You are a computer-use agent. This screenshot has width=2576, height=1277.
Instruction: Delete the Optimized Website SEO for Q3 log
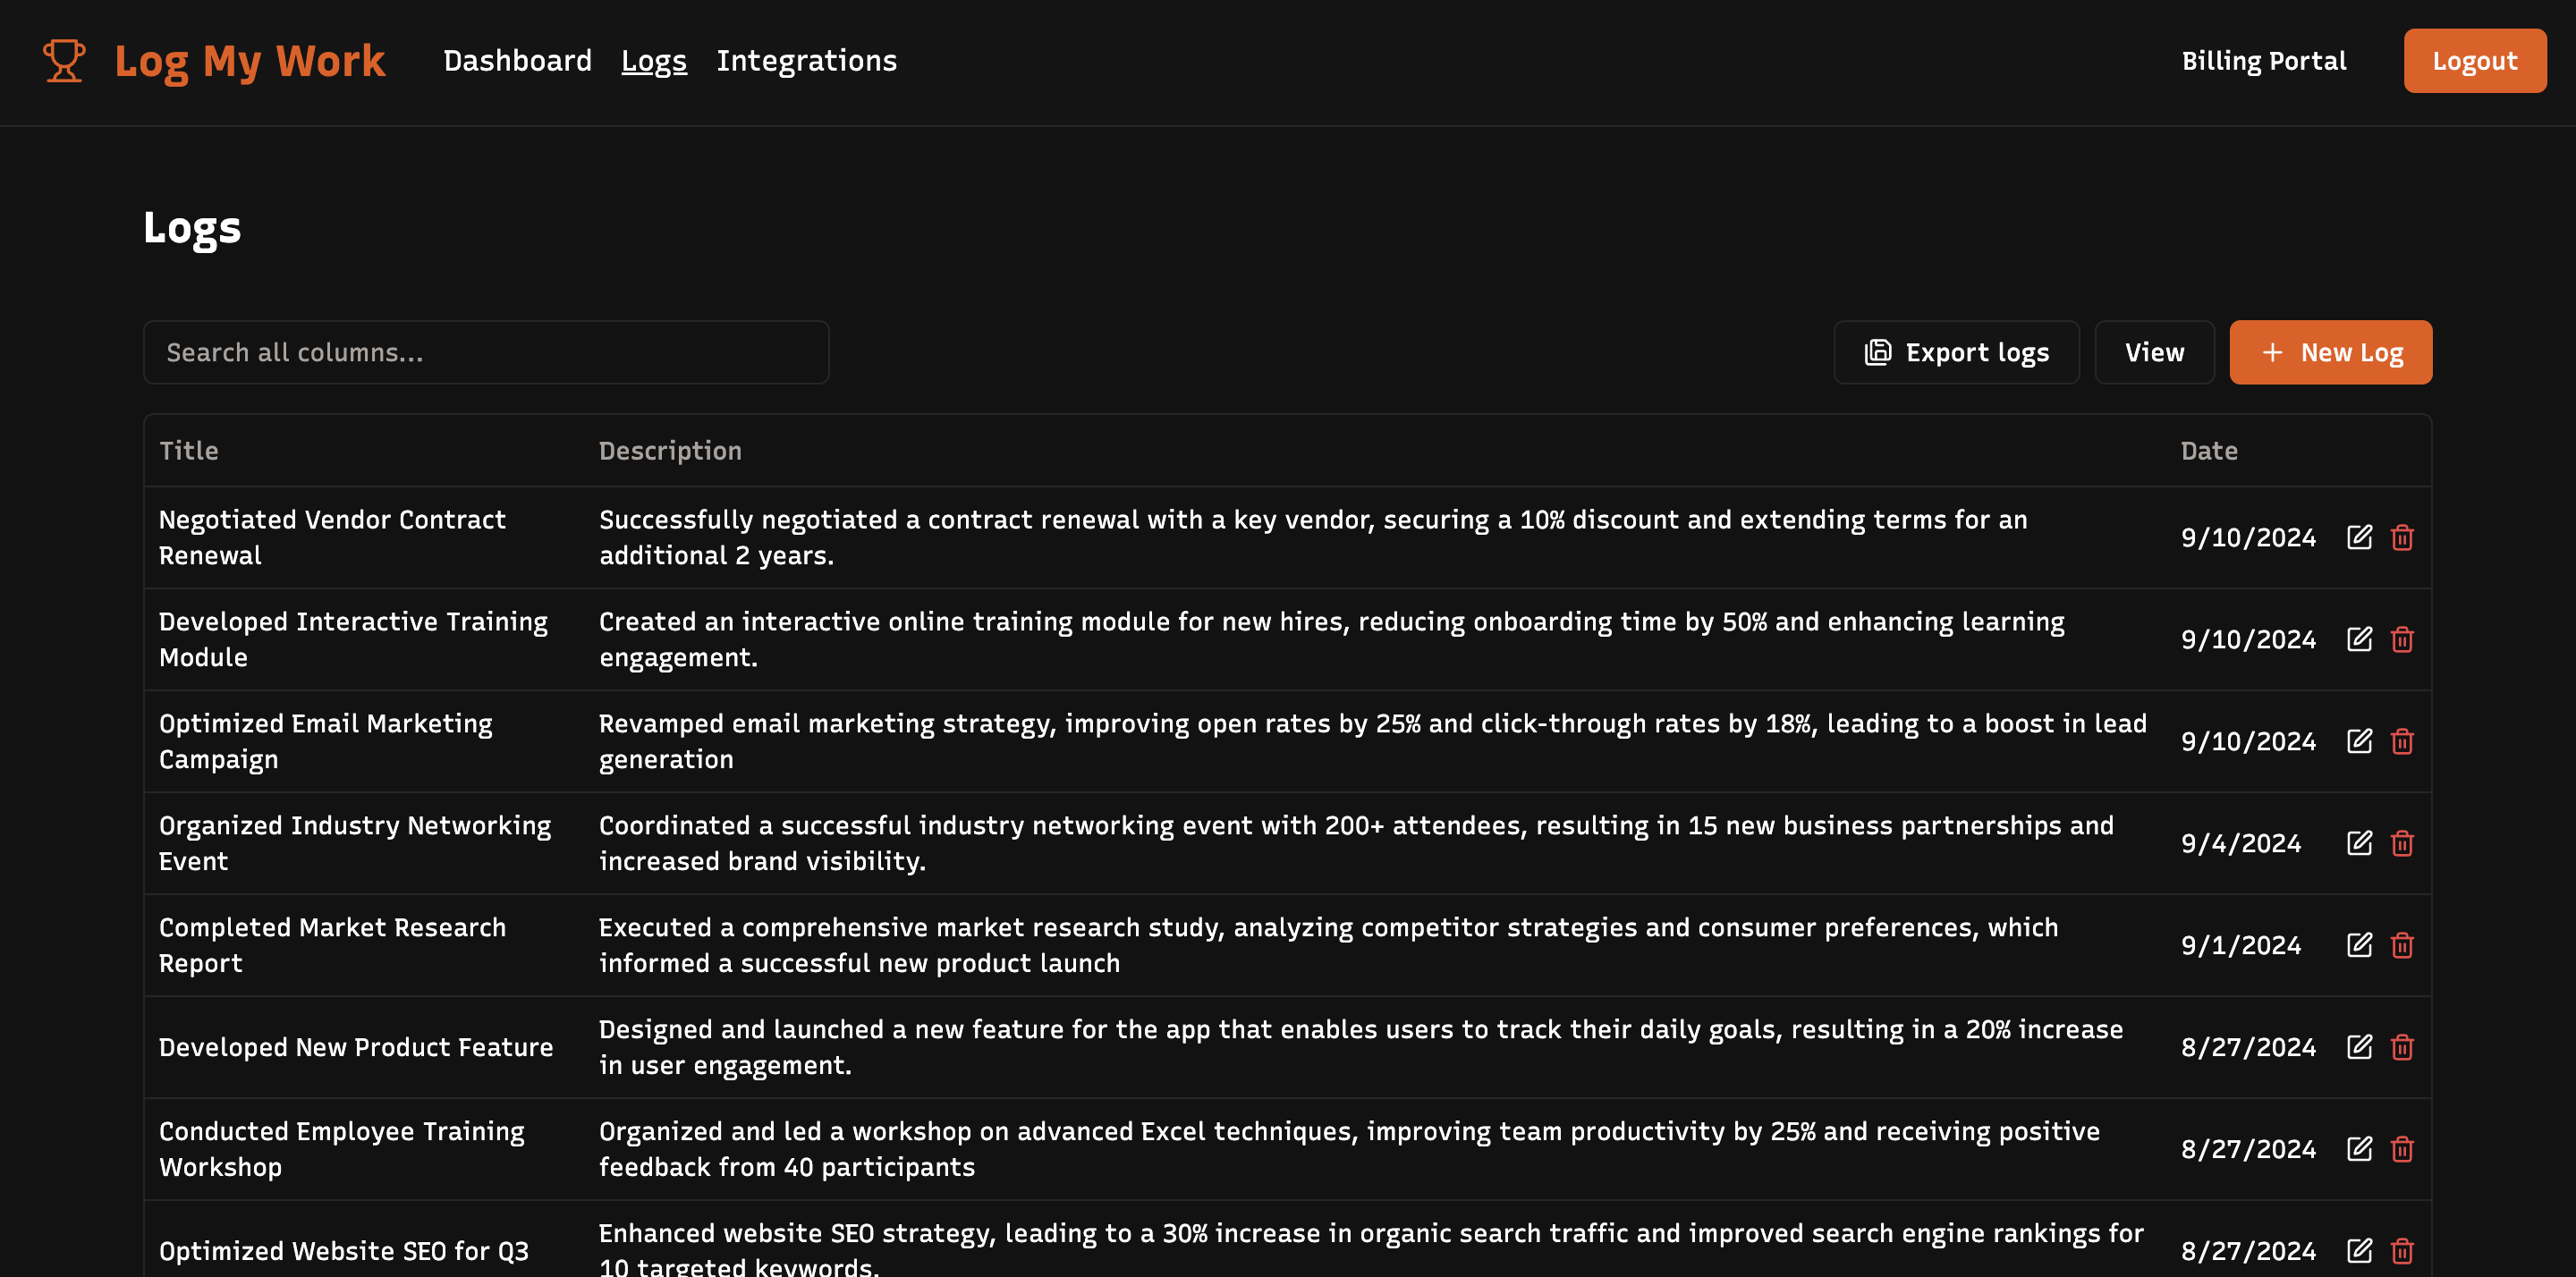pyautogui.click(x=2402, y=1251)
